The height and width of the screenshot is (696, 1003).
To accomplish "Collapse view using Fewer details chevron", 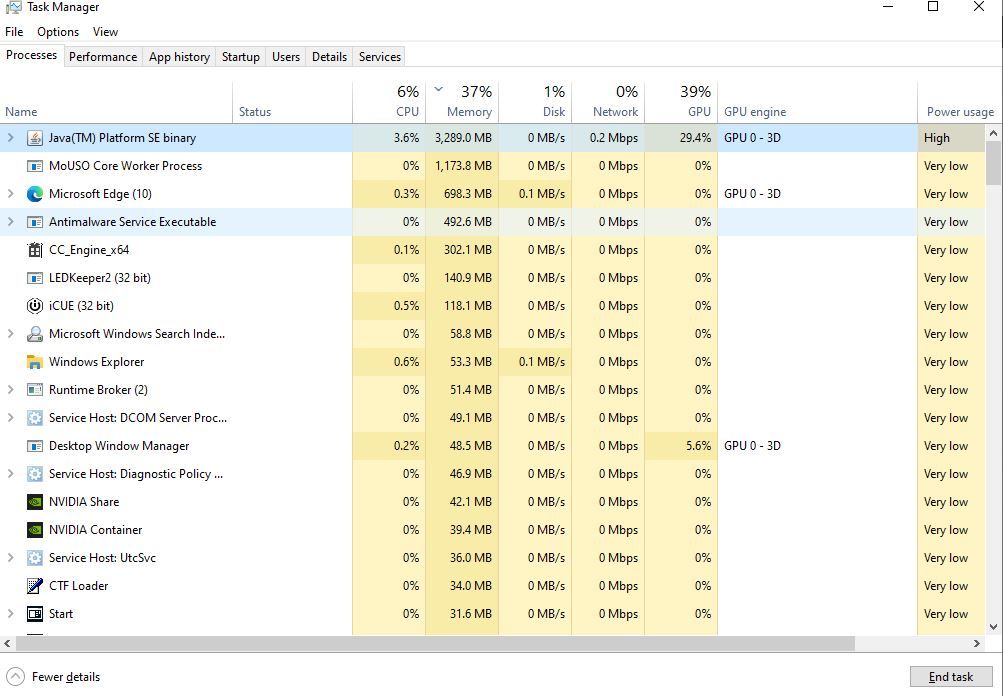I will tap(15, 677).
